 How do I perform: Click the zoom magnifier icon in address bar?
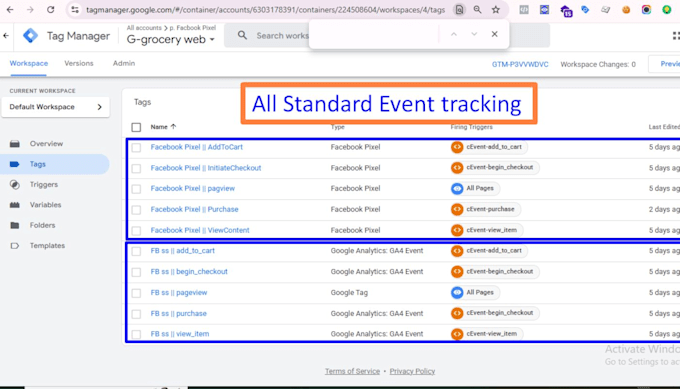coord(477,10)
